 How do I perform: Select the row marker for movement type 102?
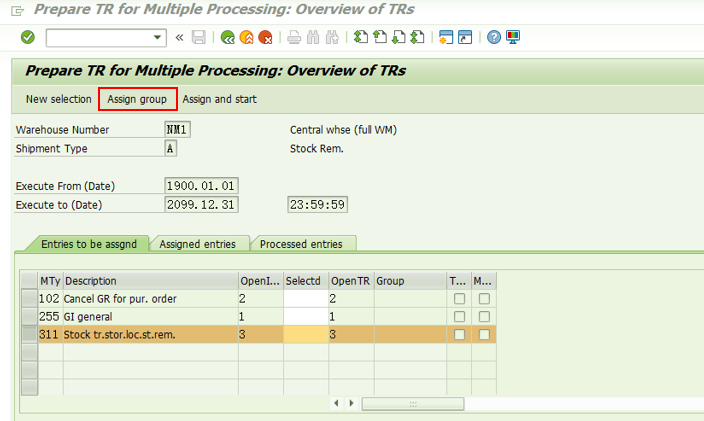pyautogui.click(x=29, y=298)
